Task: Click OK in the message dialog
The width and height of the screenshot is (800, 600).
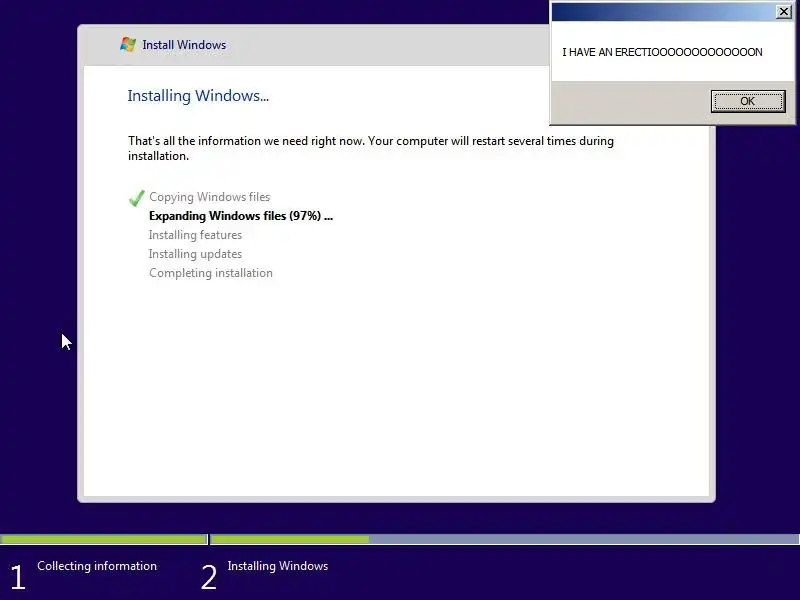Action: (x=748, y=101)
